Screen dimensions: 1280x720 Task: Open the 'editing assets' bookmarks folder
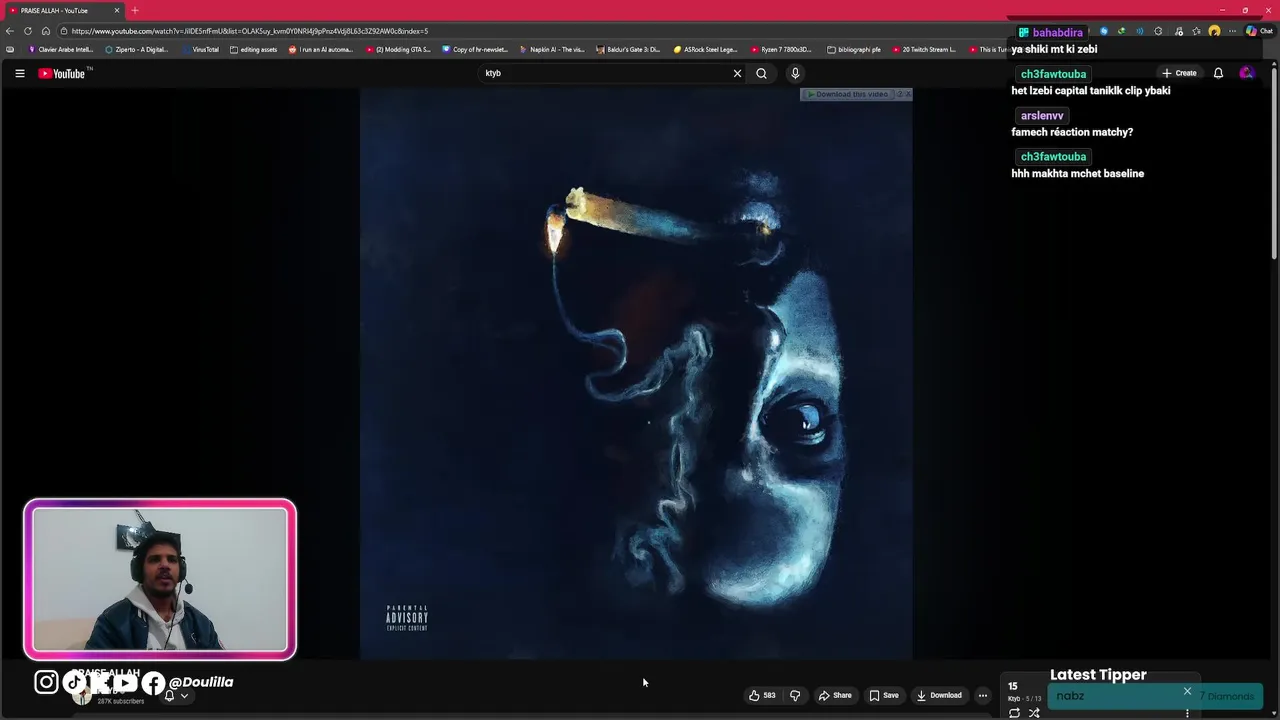coord(253,49)
